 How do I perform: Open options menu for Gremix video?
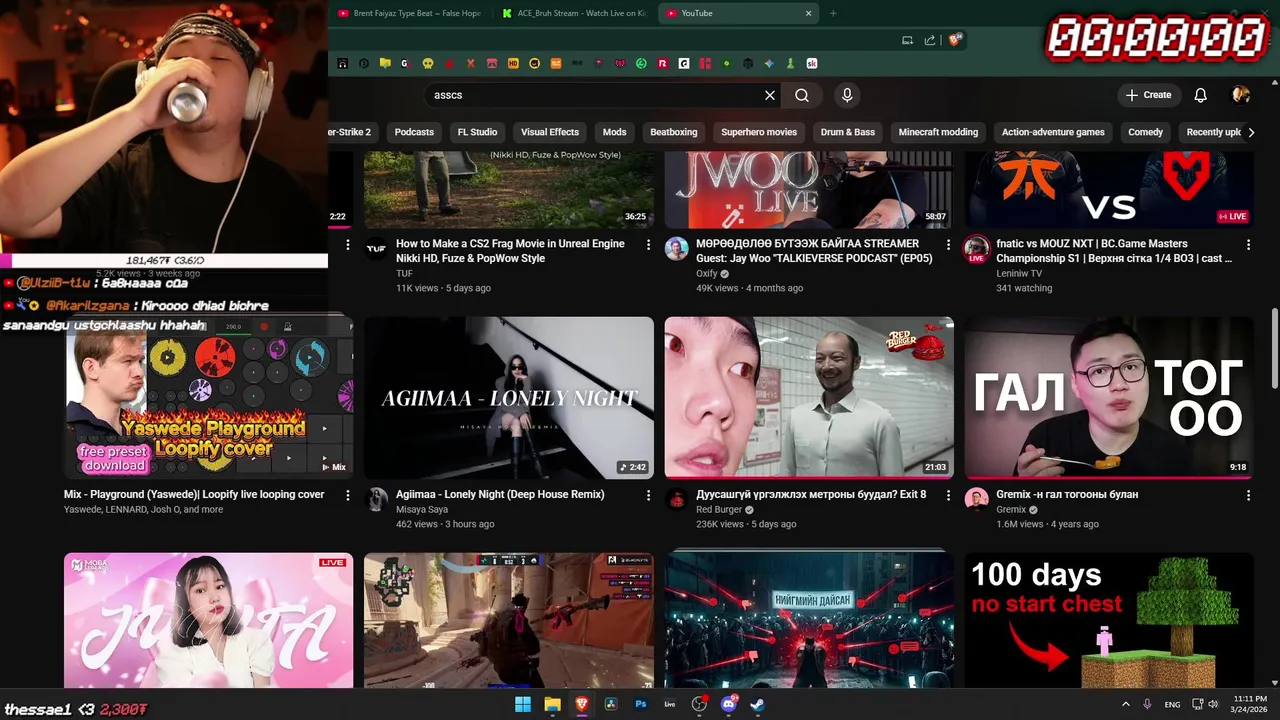click(x=1248, y=495)
